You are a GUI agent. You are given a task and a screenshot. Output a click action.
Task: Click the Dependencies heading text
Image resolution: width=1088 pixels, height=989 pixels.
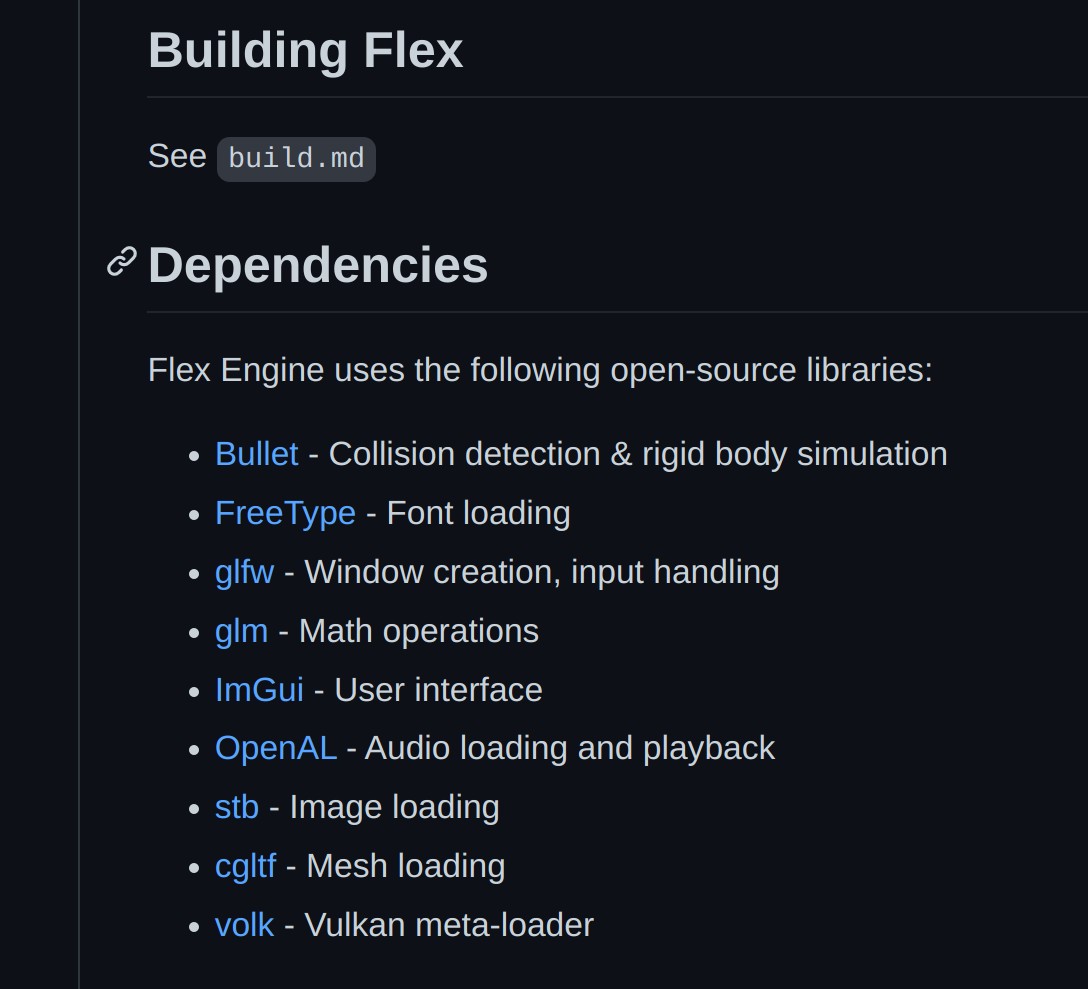tap(318, 265)
